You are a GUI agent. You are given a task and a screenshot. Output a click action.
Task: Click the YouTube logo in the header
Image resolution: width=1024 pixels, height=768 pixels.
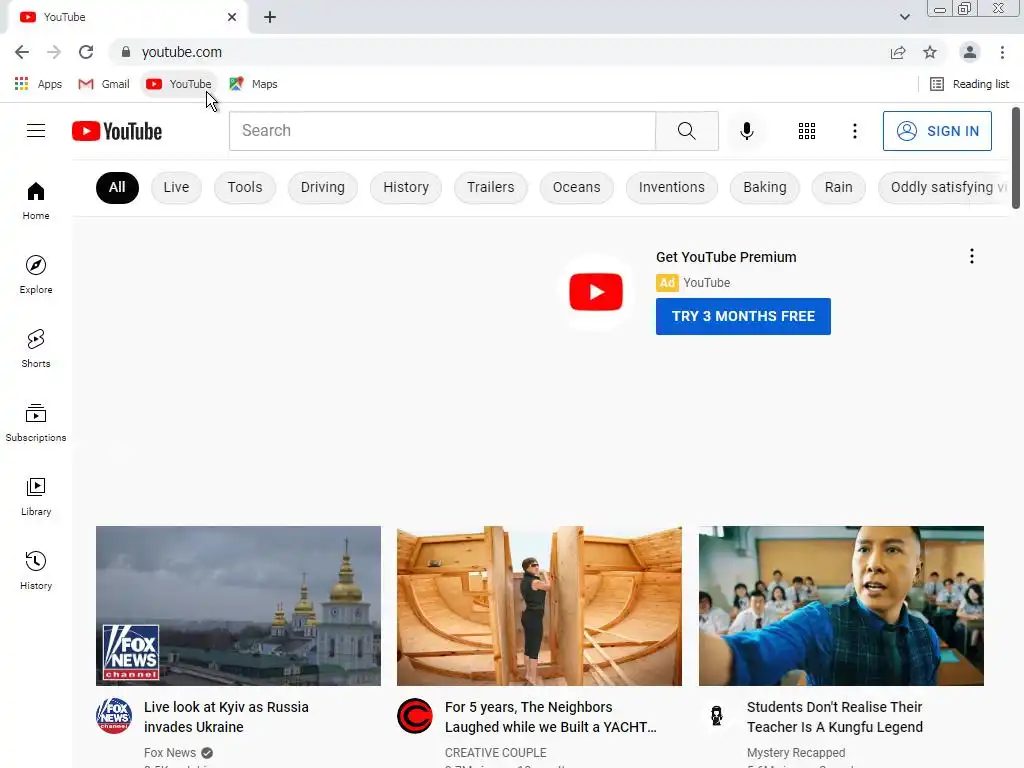117,131
